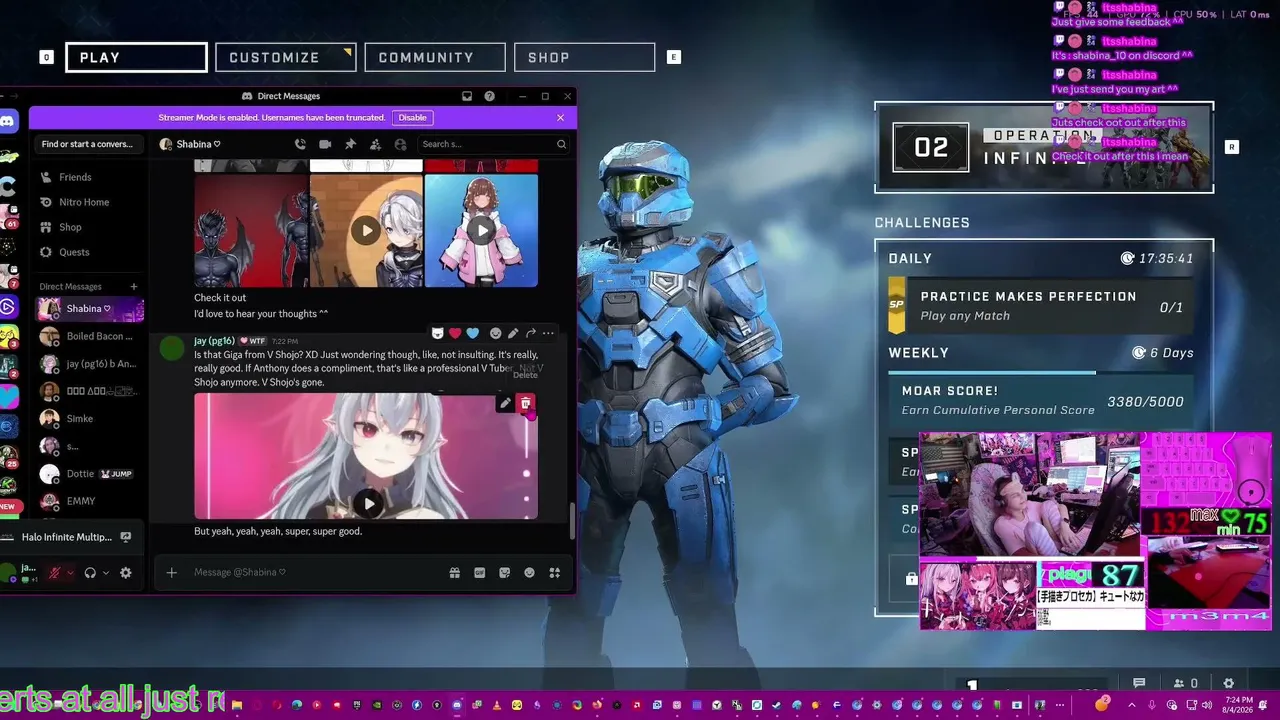Open Shop in Discord sidebar
This screenshot has width=1280, height=720.
87,227
